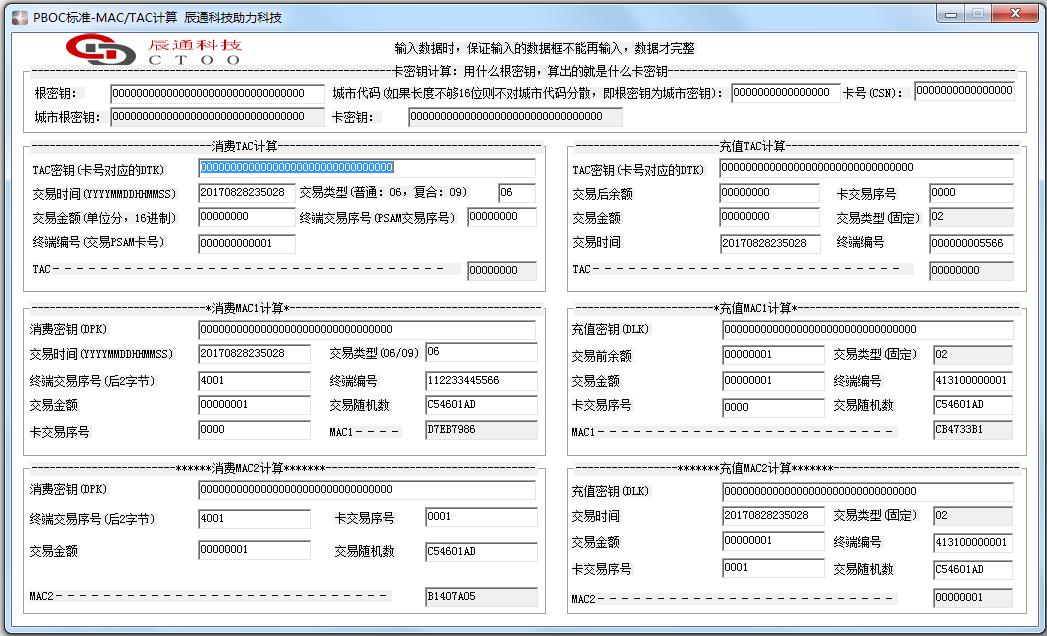
Task: Click 交易时间 field in 充值MAC2计算
Action: [x=773, y=516]
